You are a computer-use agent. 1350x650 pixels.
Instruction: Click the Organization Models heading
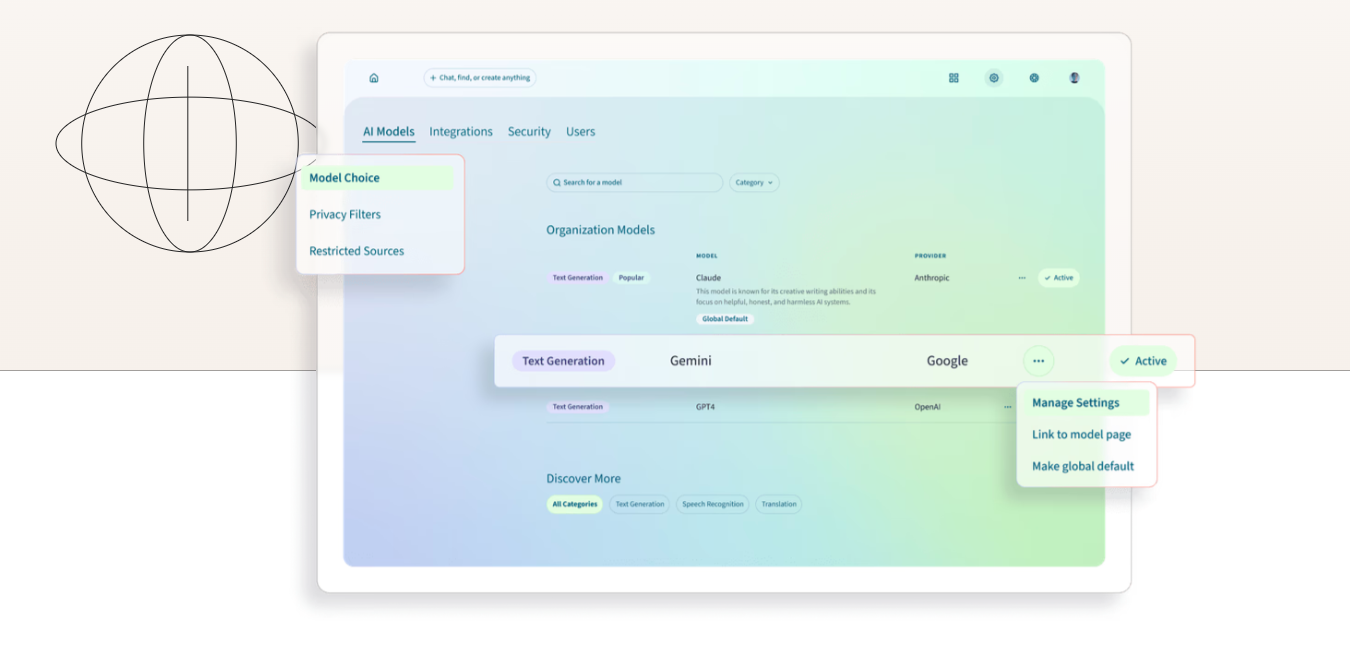pyautogui.click(x=601, y=230)
